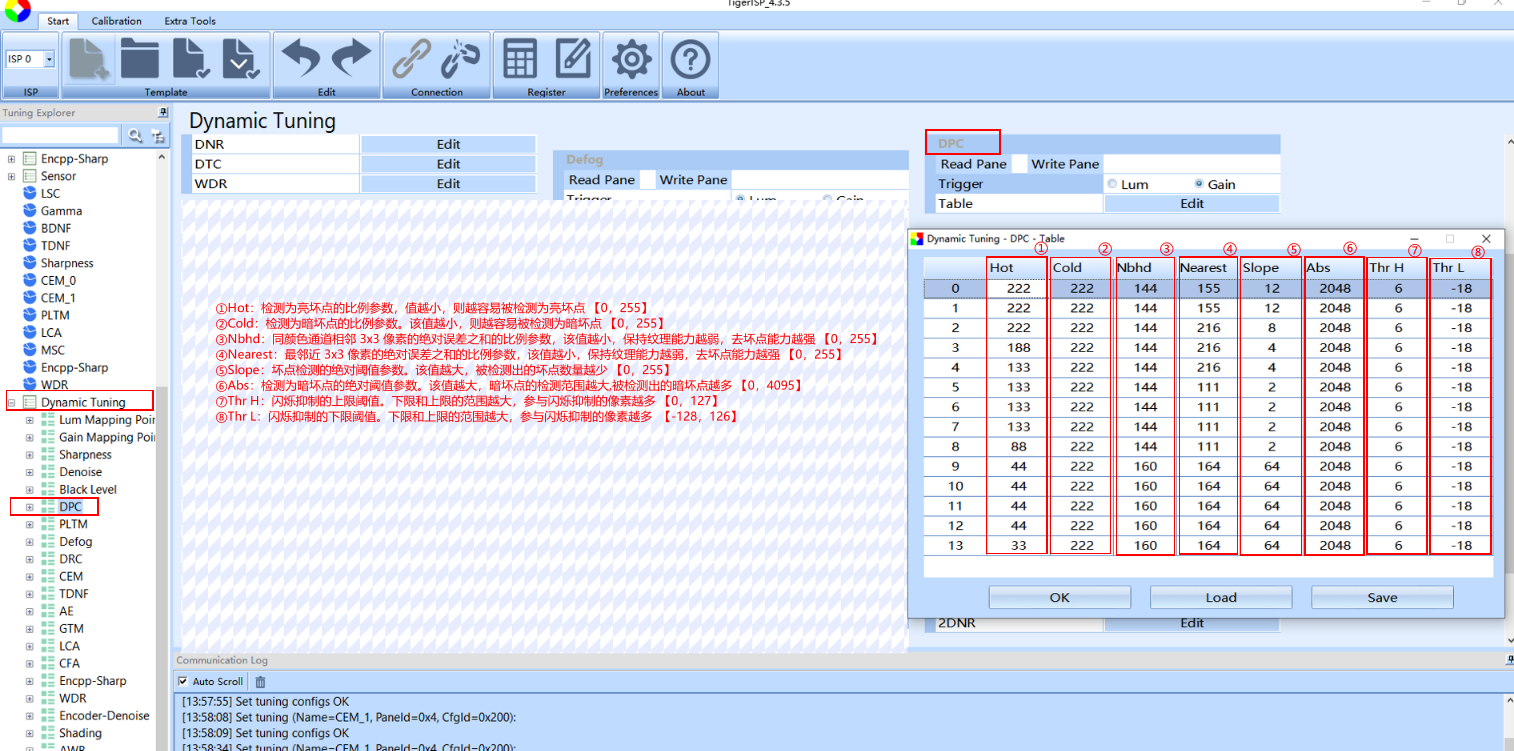The height and width of the screenshot is (751, 1514).
Task: Click the Load button in DPC table
Action: 1221,597
